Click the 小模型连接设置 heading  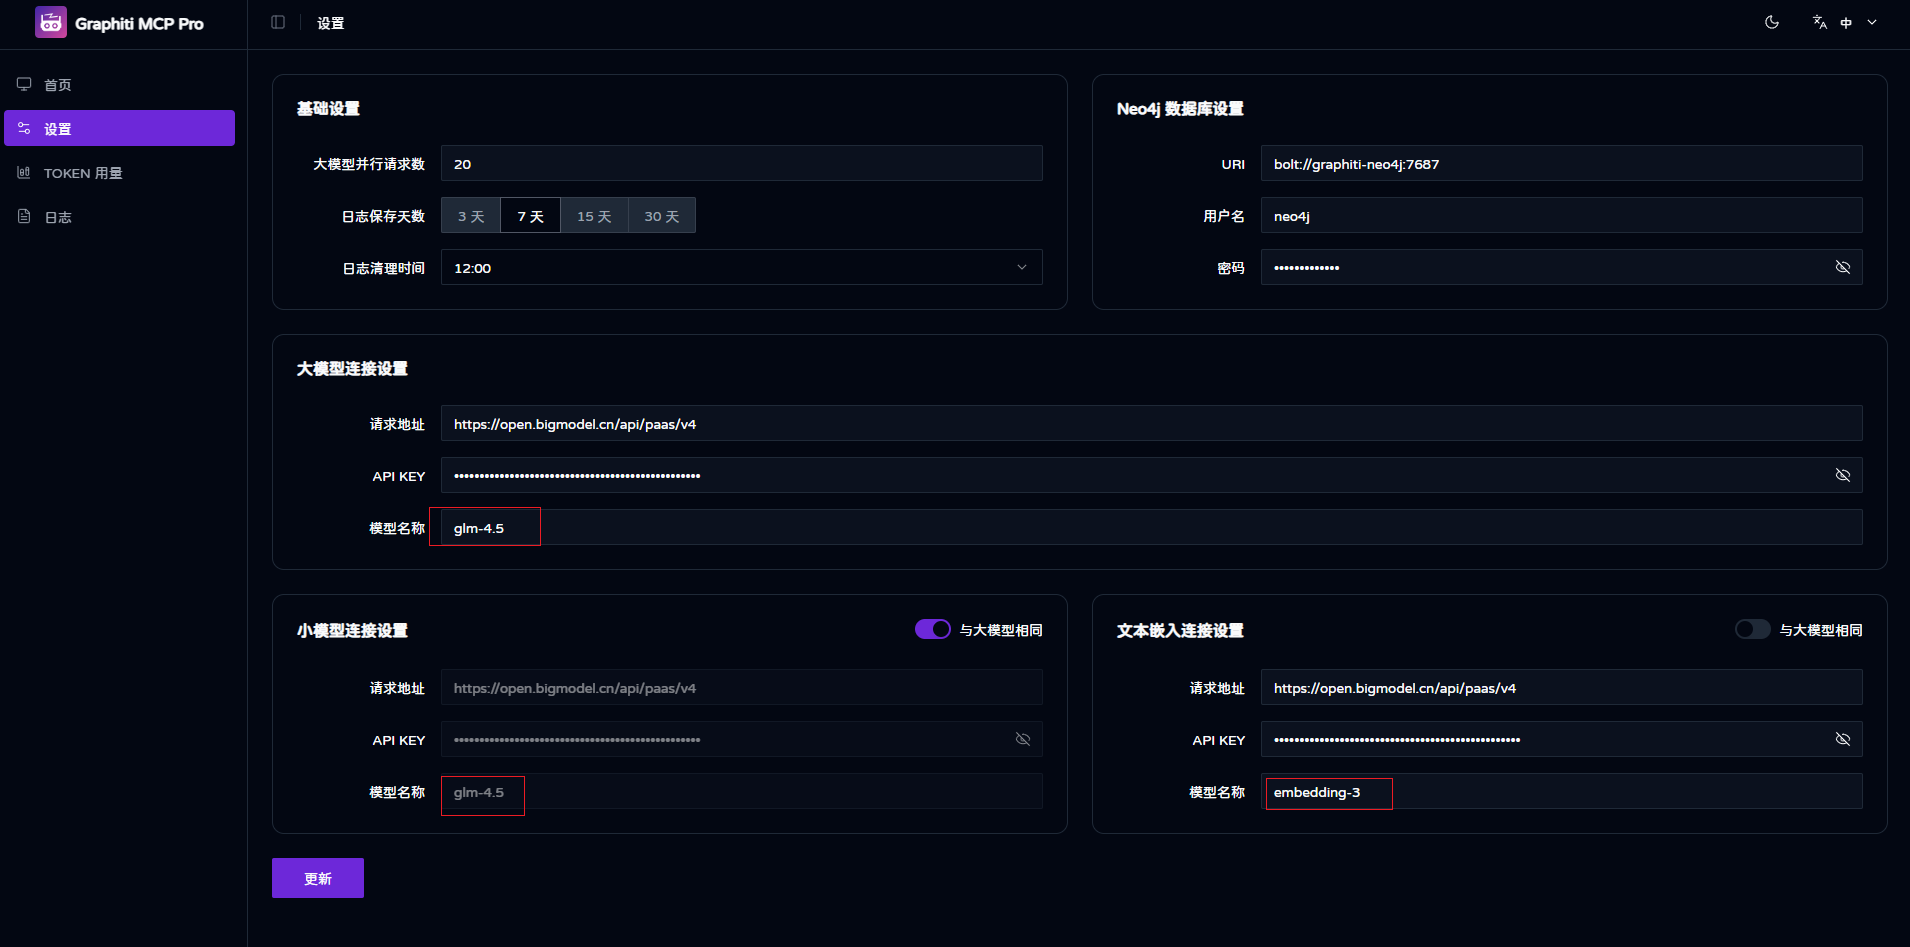coord(352,630)
